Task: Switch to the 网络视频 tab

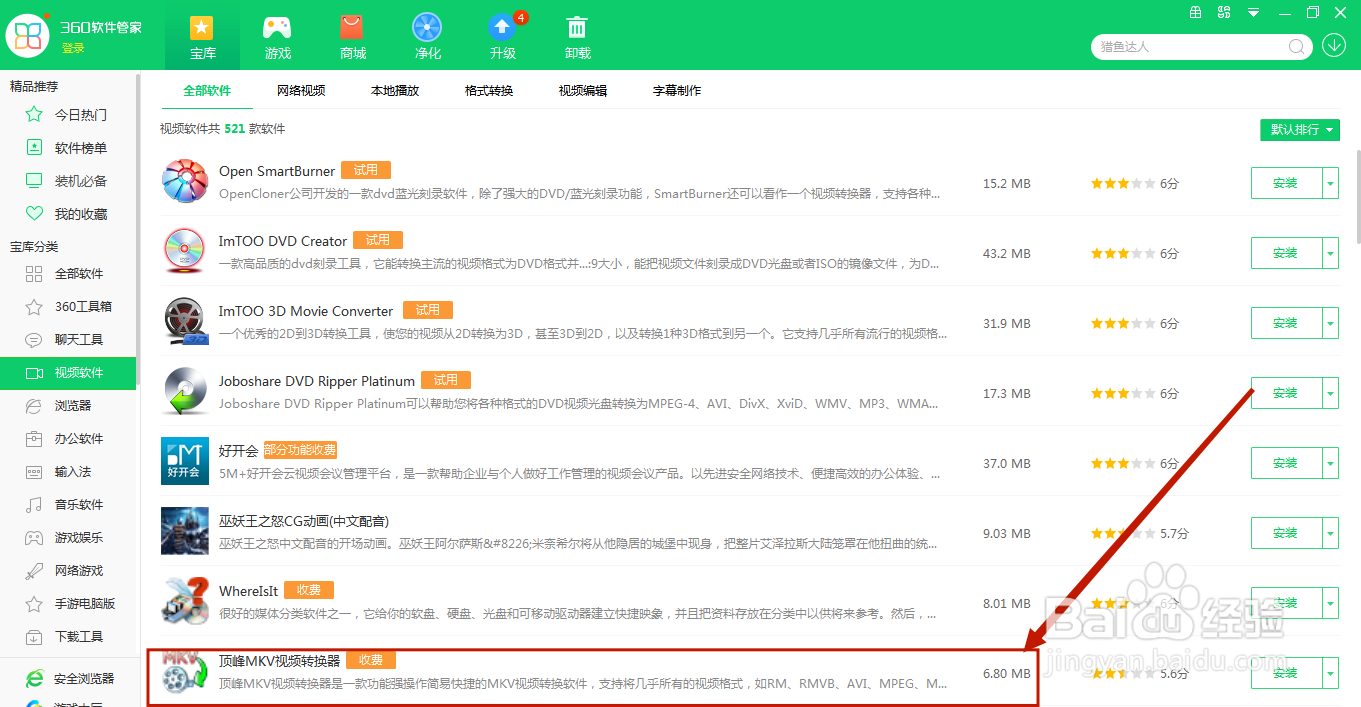Action: tap(301, 90)
